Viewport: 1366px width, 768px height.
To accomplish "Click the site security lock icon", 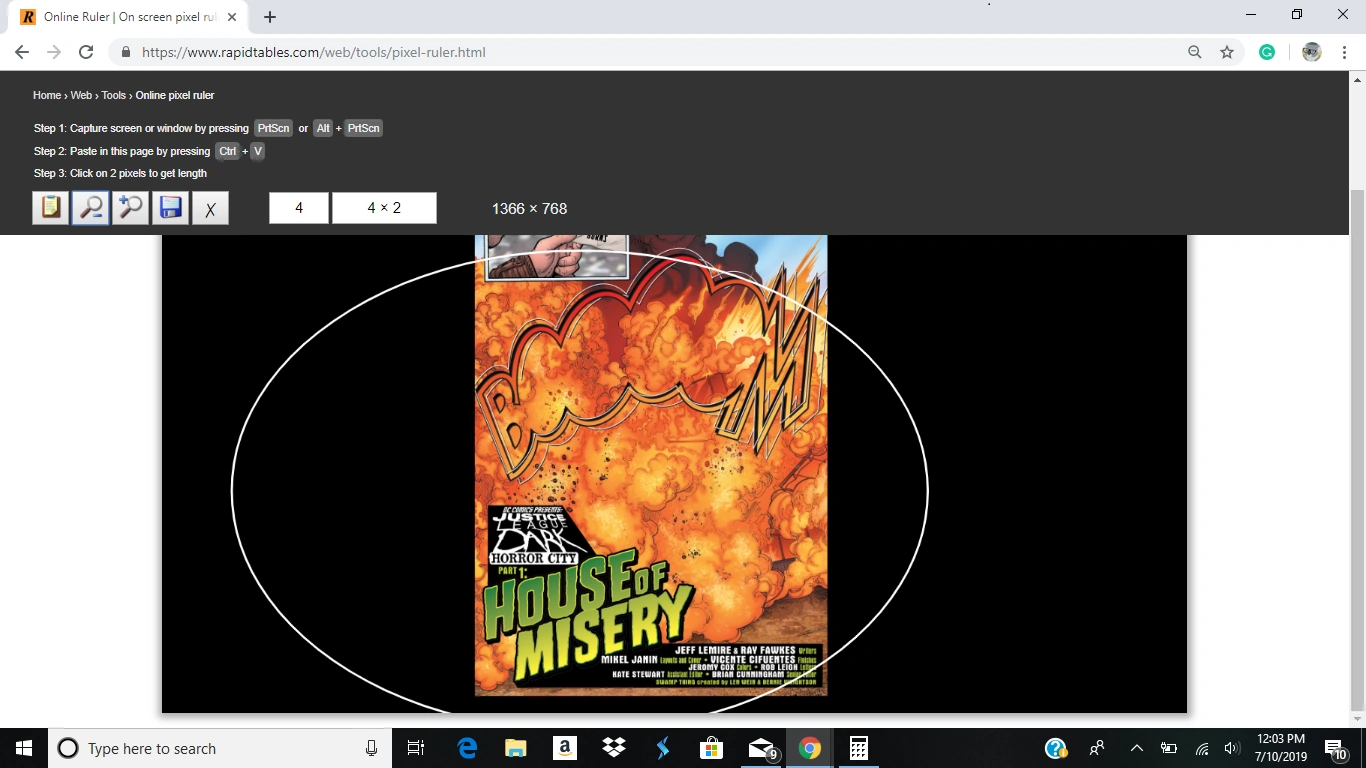I will [126, 52].
